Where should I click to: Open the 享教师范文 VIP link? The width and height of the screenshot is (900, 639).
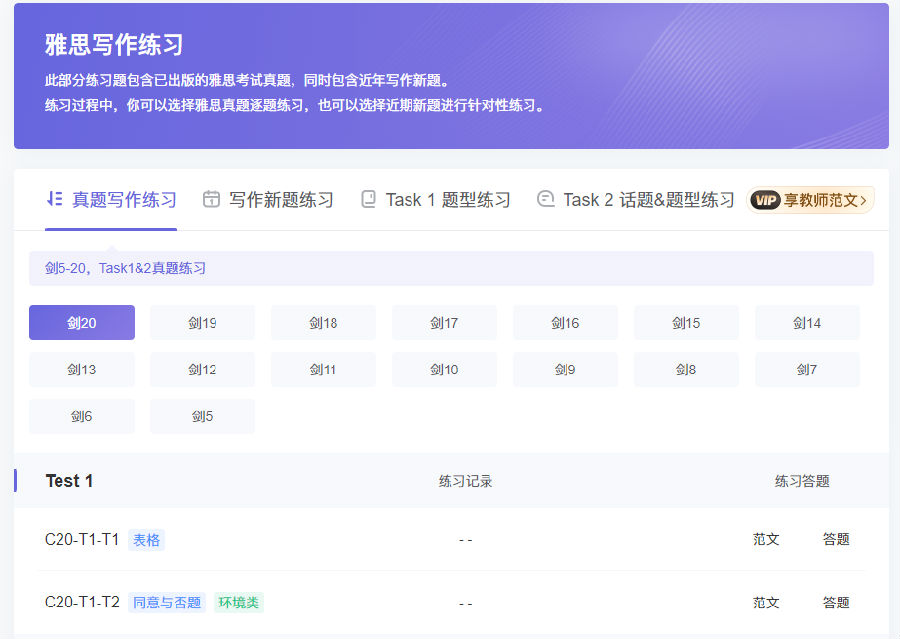click(x=824, y=200)
